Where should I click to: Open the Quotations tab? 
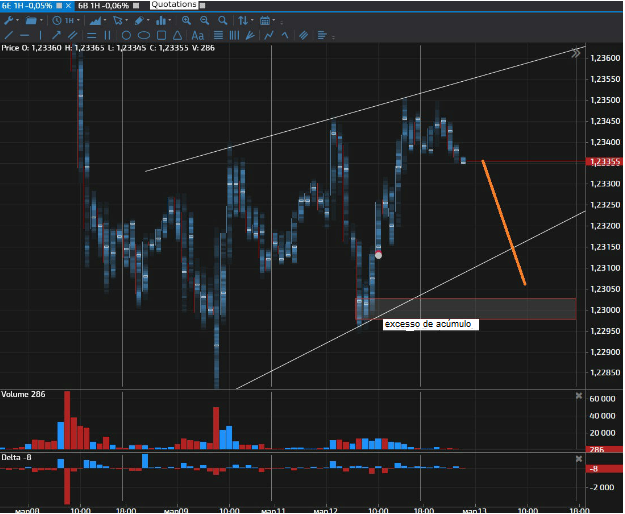click(173, 5)
